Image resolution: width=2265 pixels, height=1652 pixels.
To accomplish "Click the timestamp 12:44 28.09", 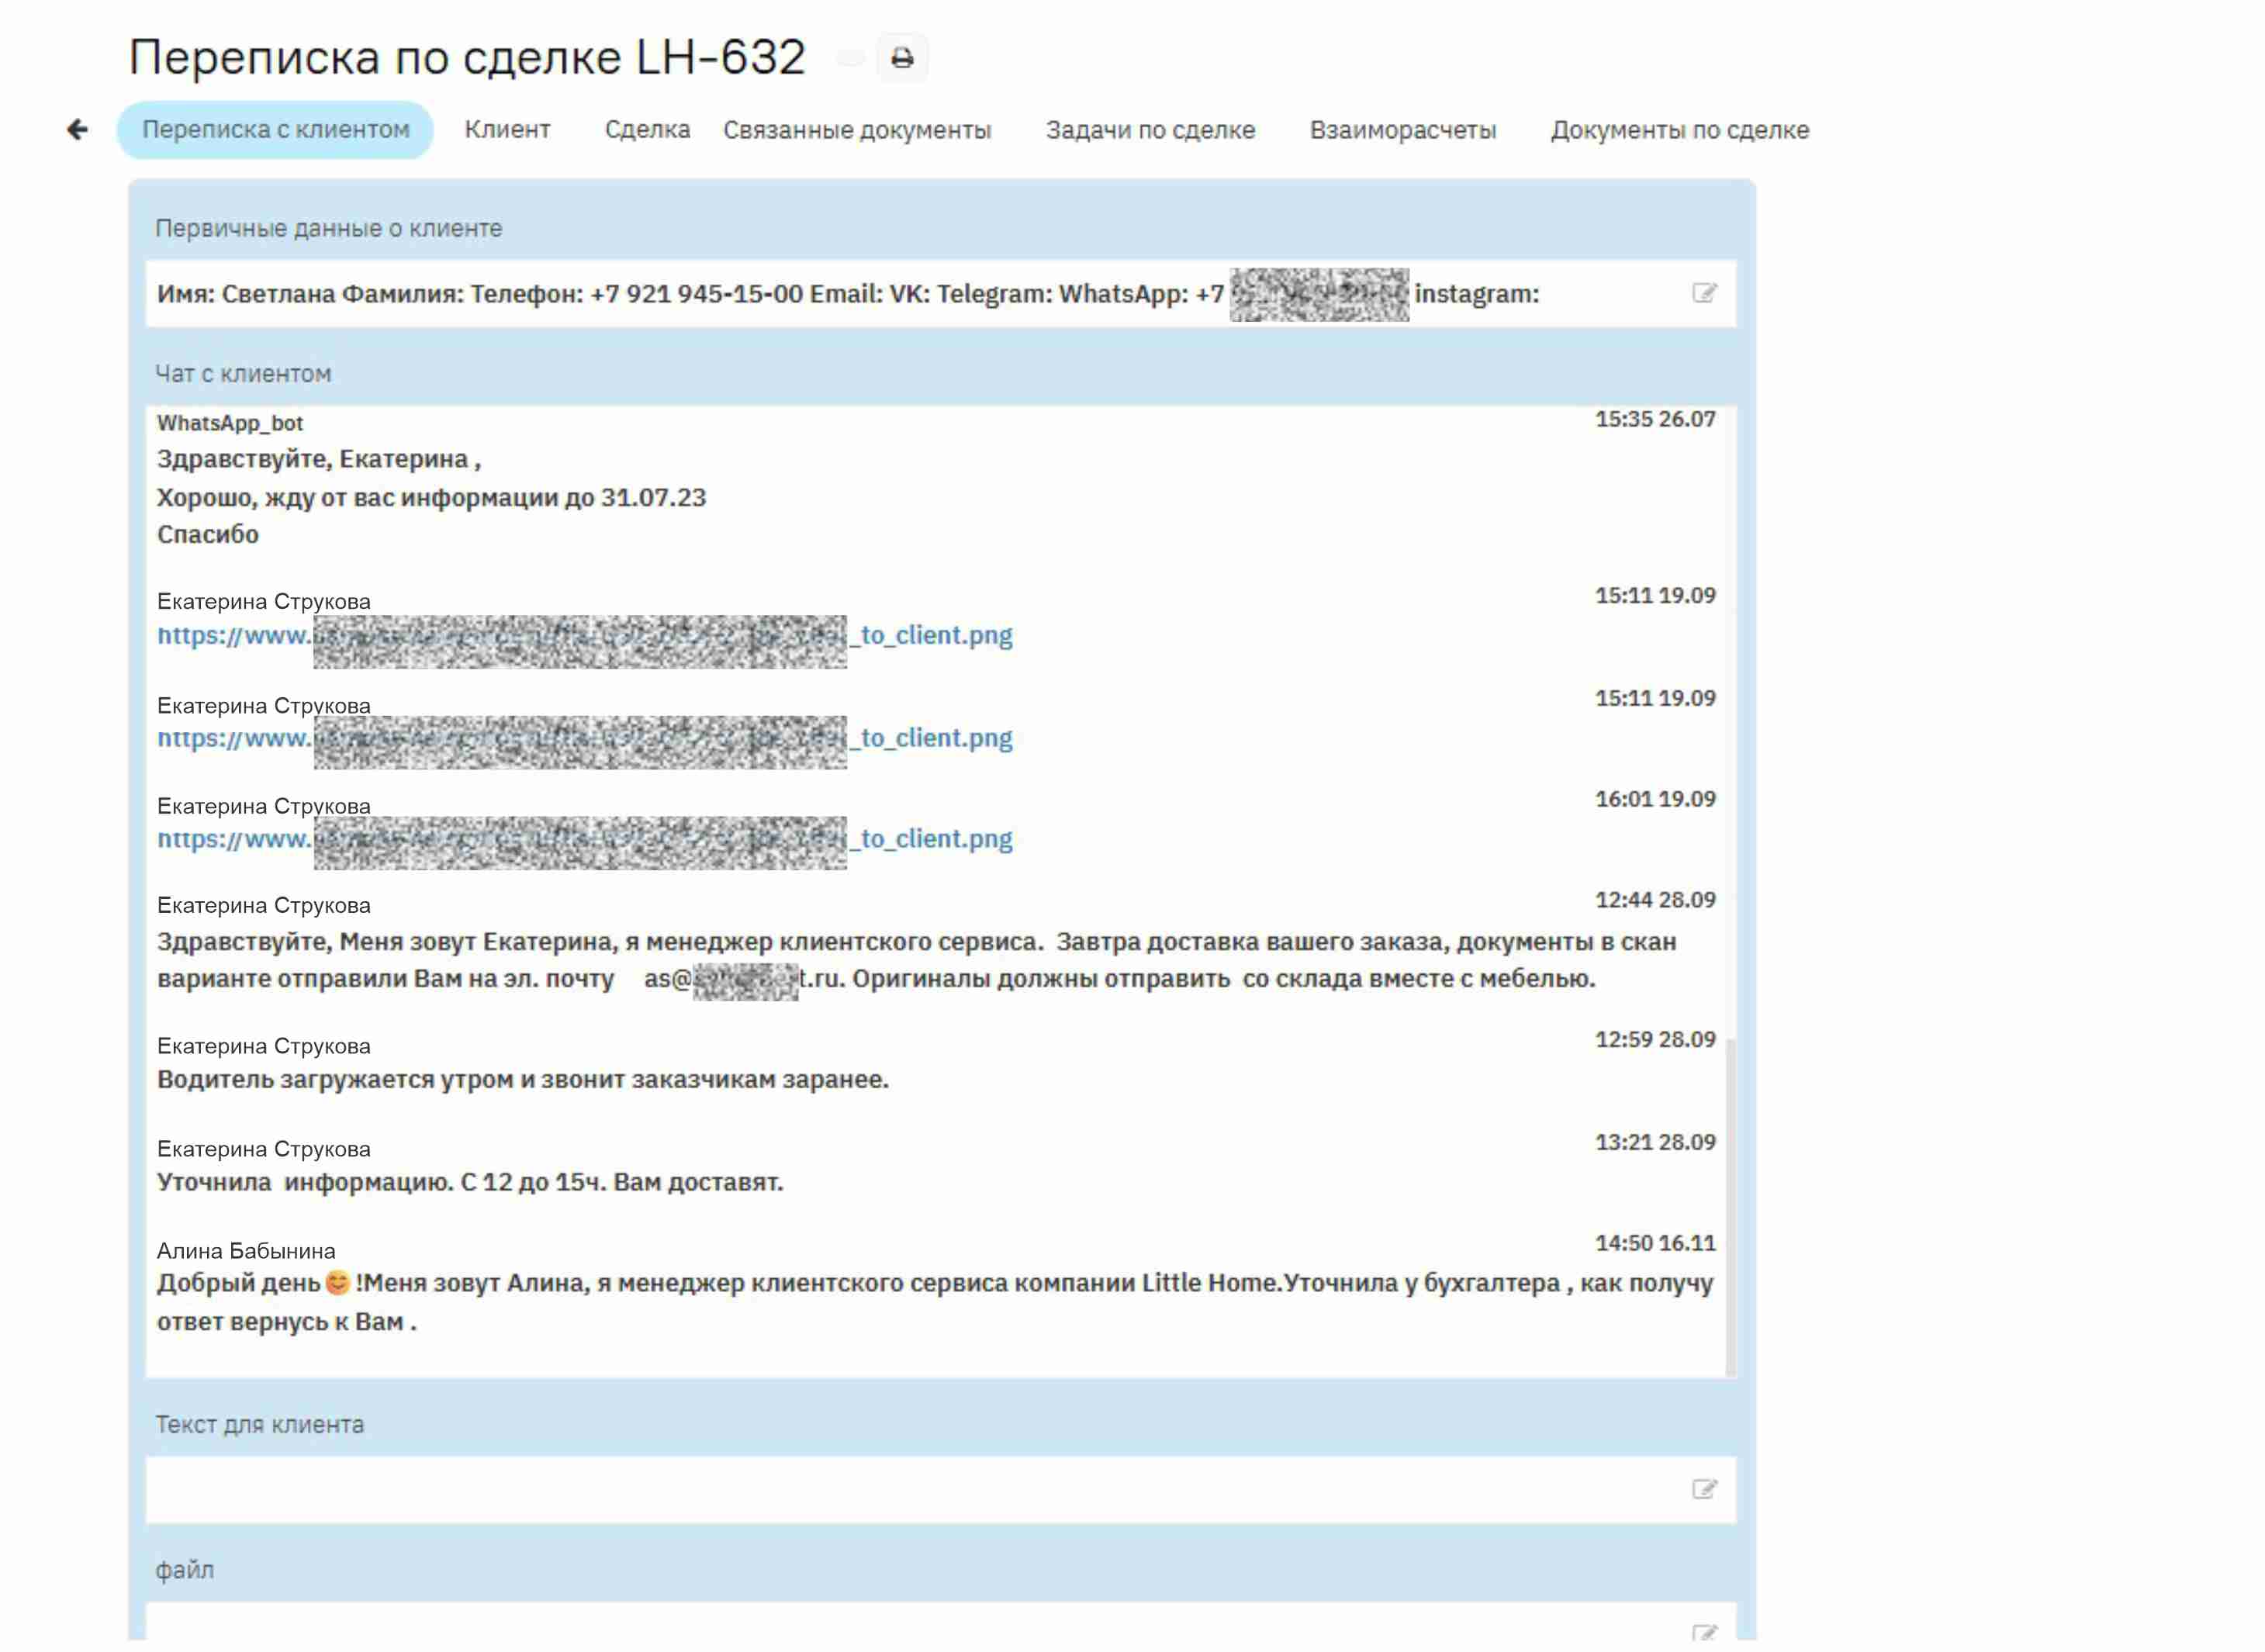I will click(1655, 900).
